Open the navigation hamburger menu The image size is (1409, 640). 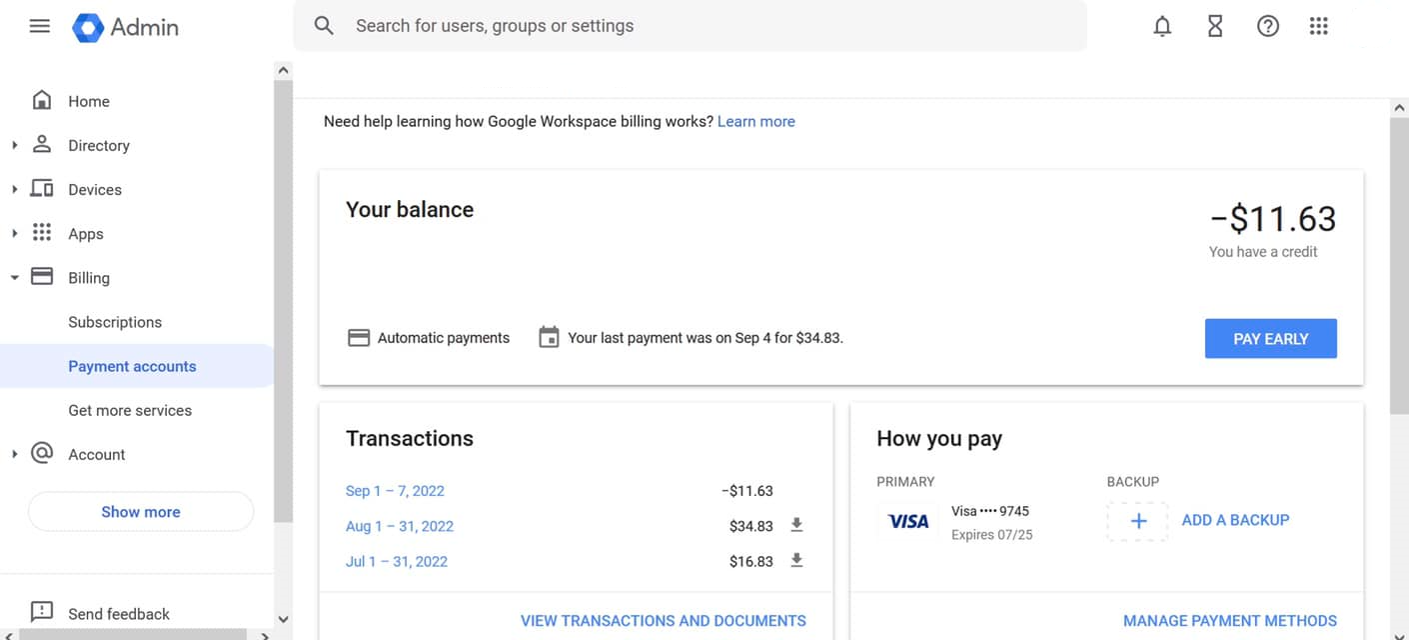point(39,26)
